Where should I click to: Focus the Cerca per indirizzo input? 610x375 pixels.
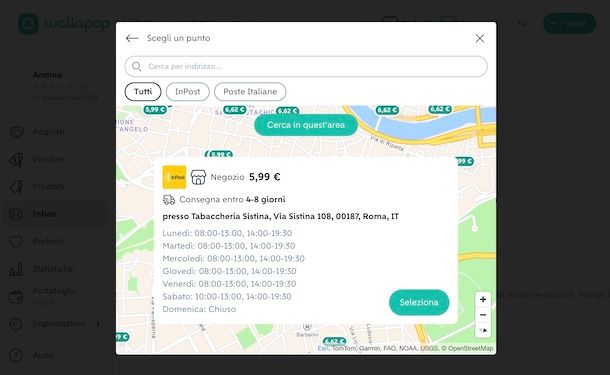306,67
